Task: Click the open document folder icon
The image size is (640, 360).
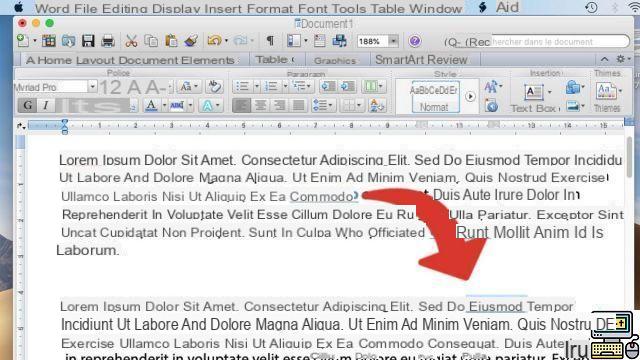Action: point(68,41)
